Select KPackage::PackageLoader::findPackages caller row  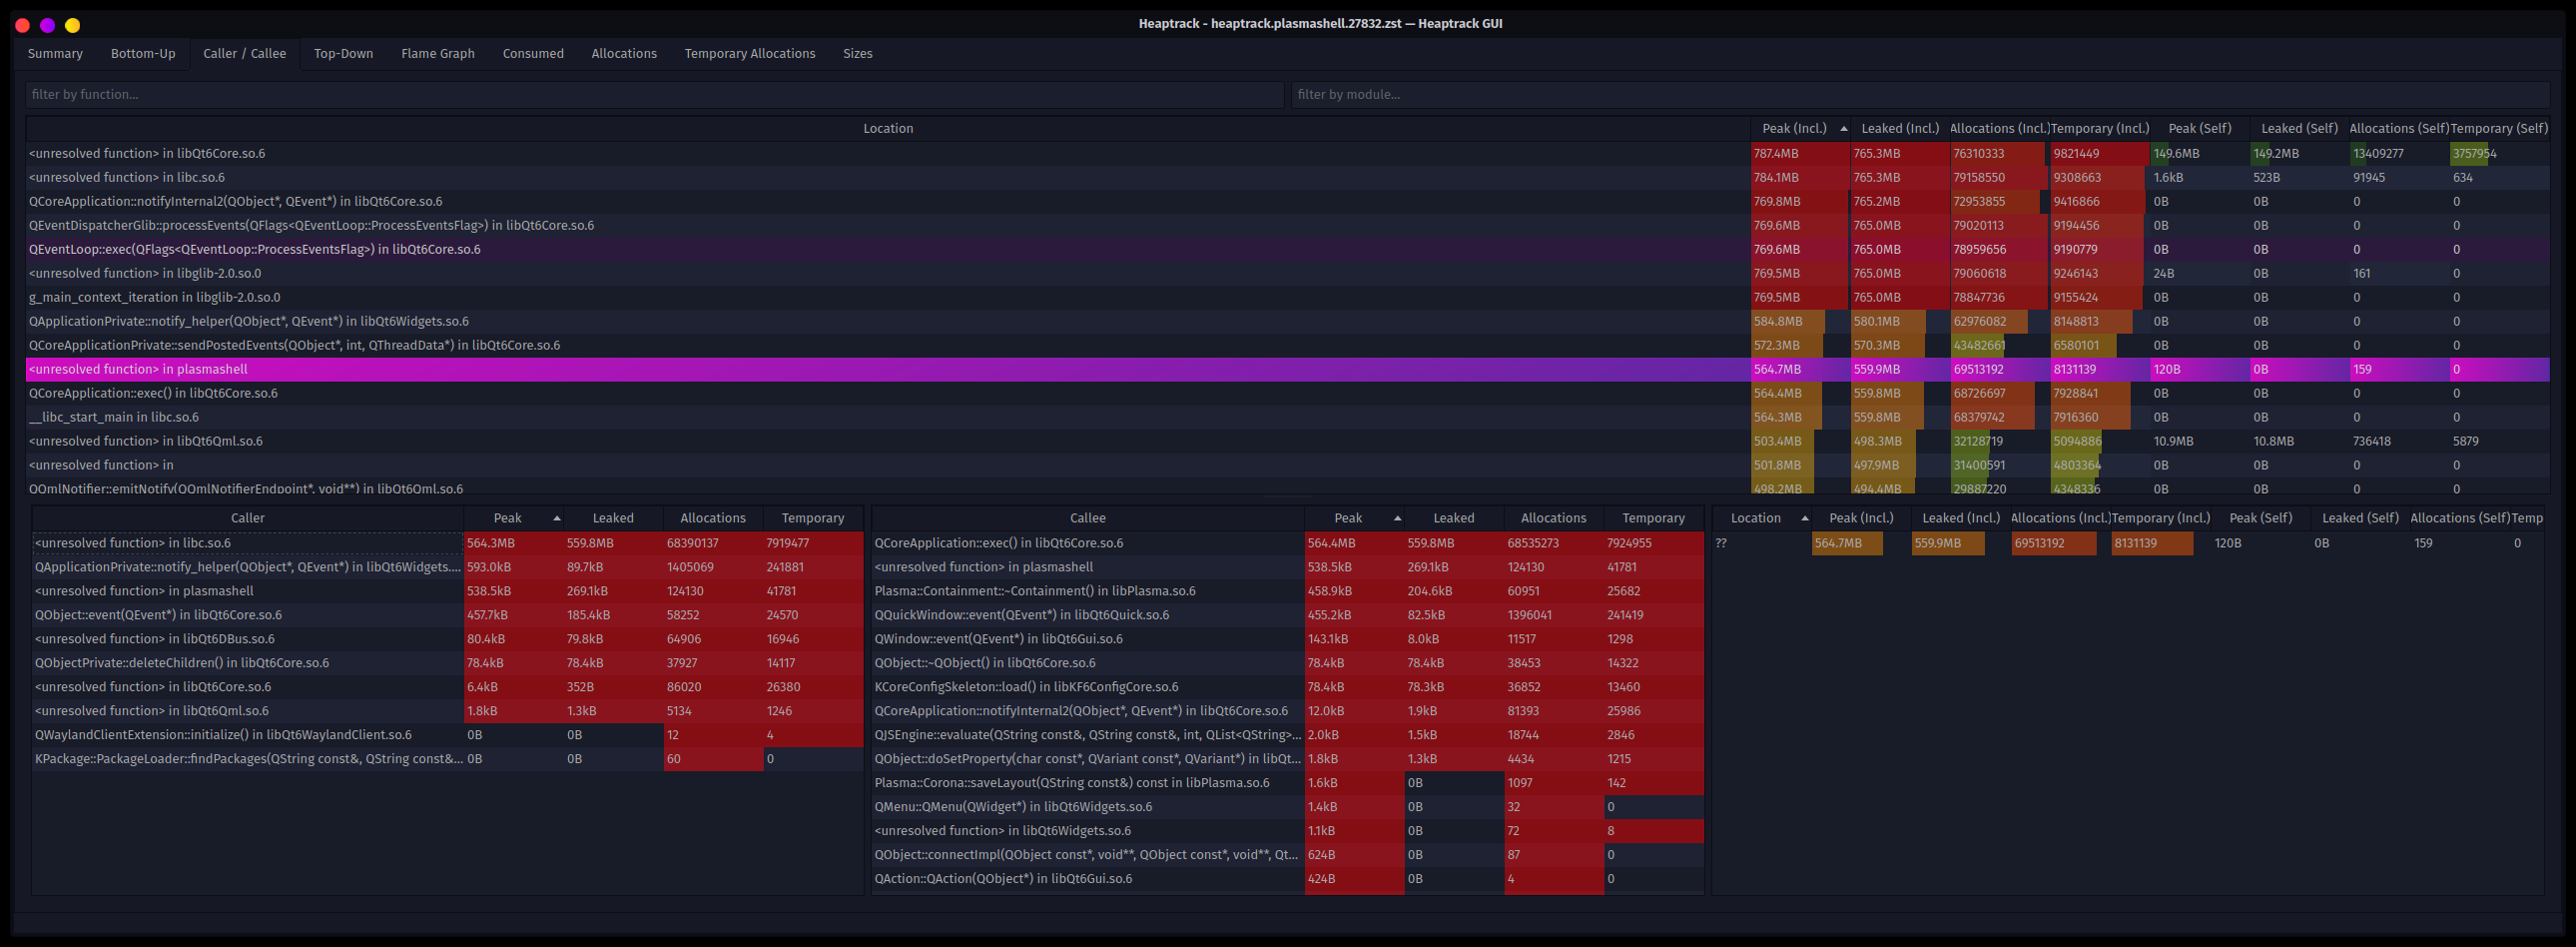[x=447, y=760]
